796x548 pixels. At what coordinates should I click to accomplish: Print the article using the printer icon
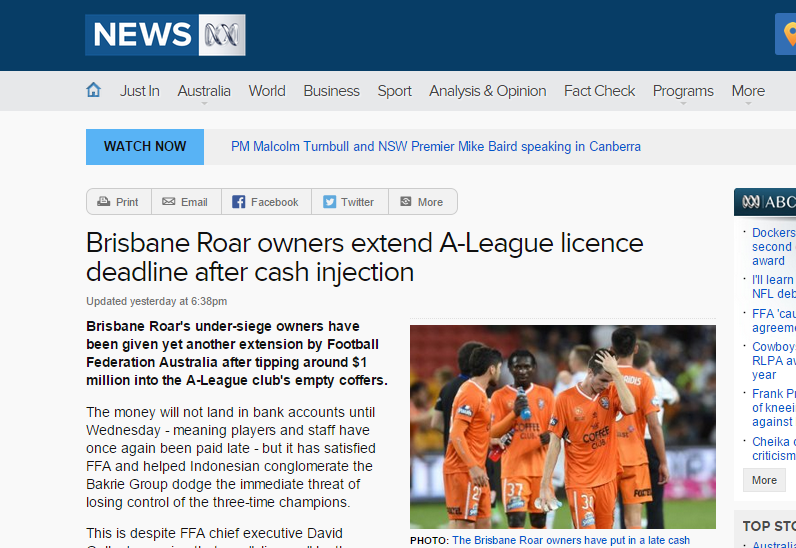104,202
